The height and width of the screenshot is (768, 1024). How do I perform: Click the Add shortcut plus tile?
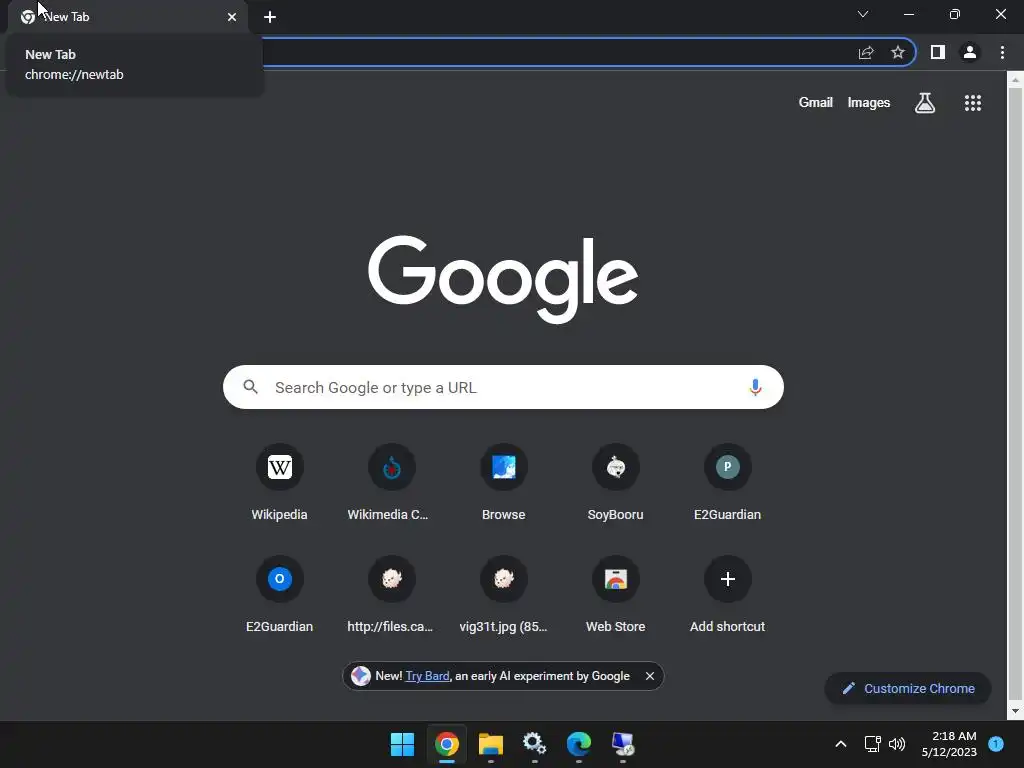pyautogui.click(x=728, y=579)
